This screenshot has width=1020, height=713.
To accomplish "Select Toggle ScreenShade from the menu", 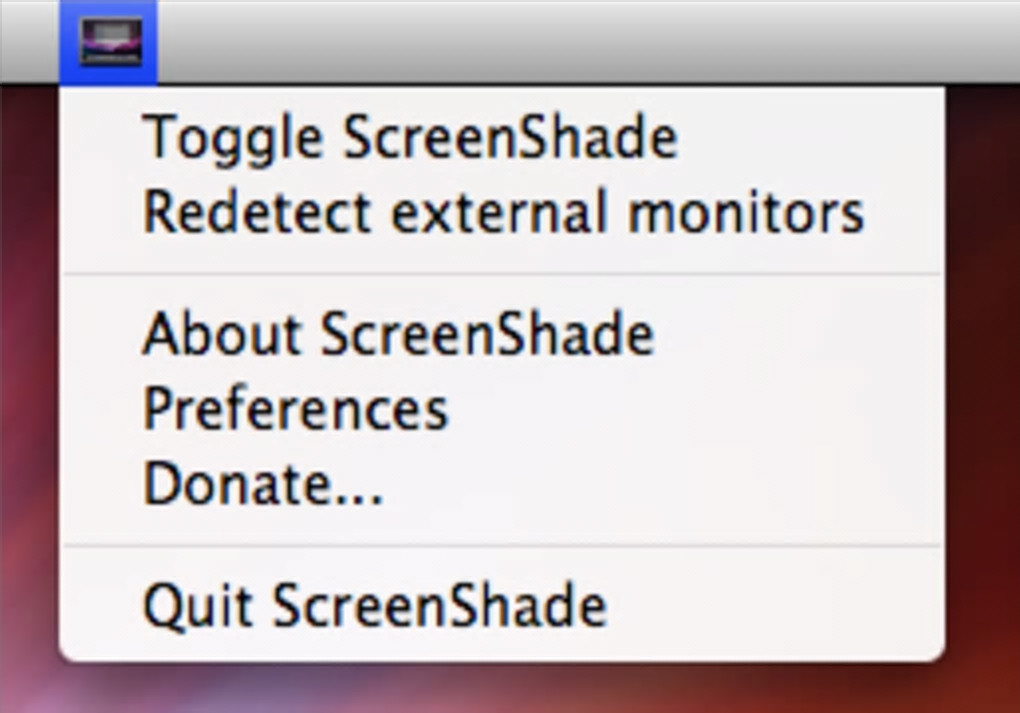I will point(410,138).
